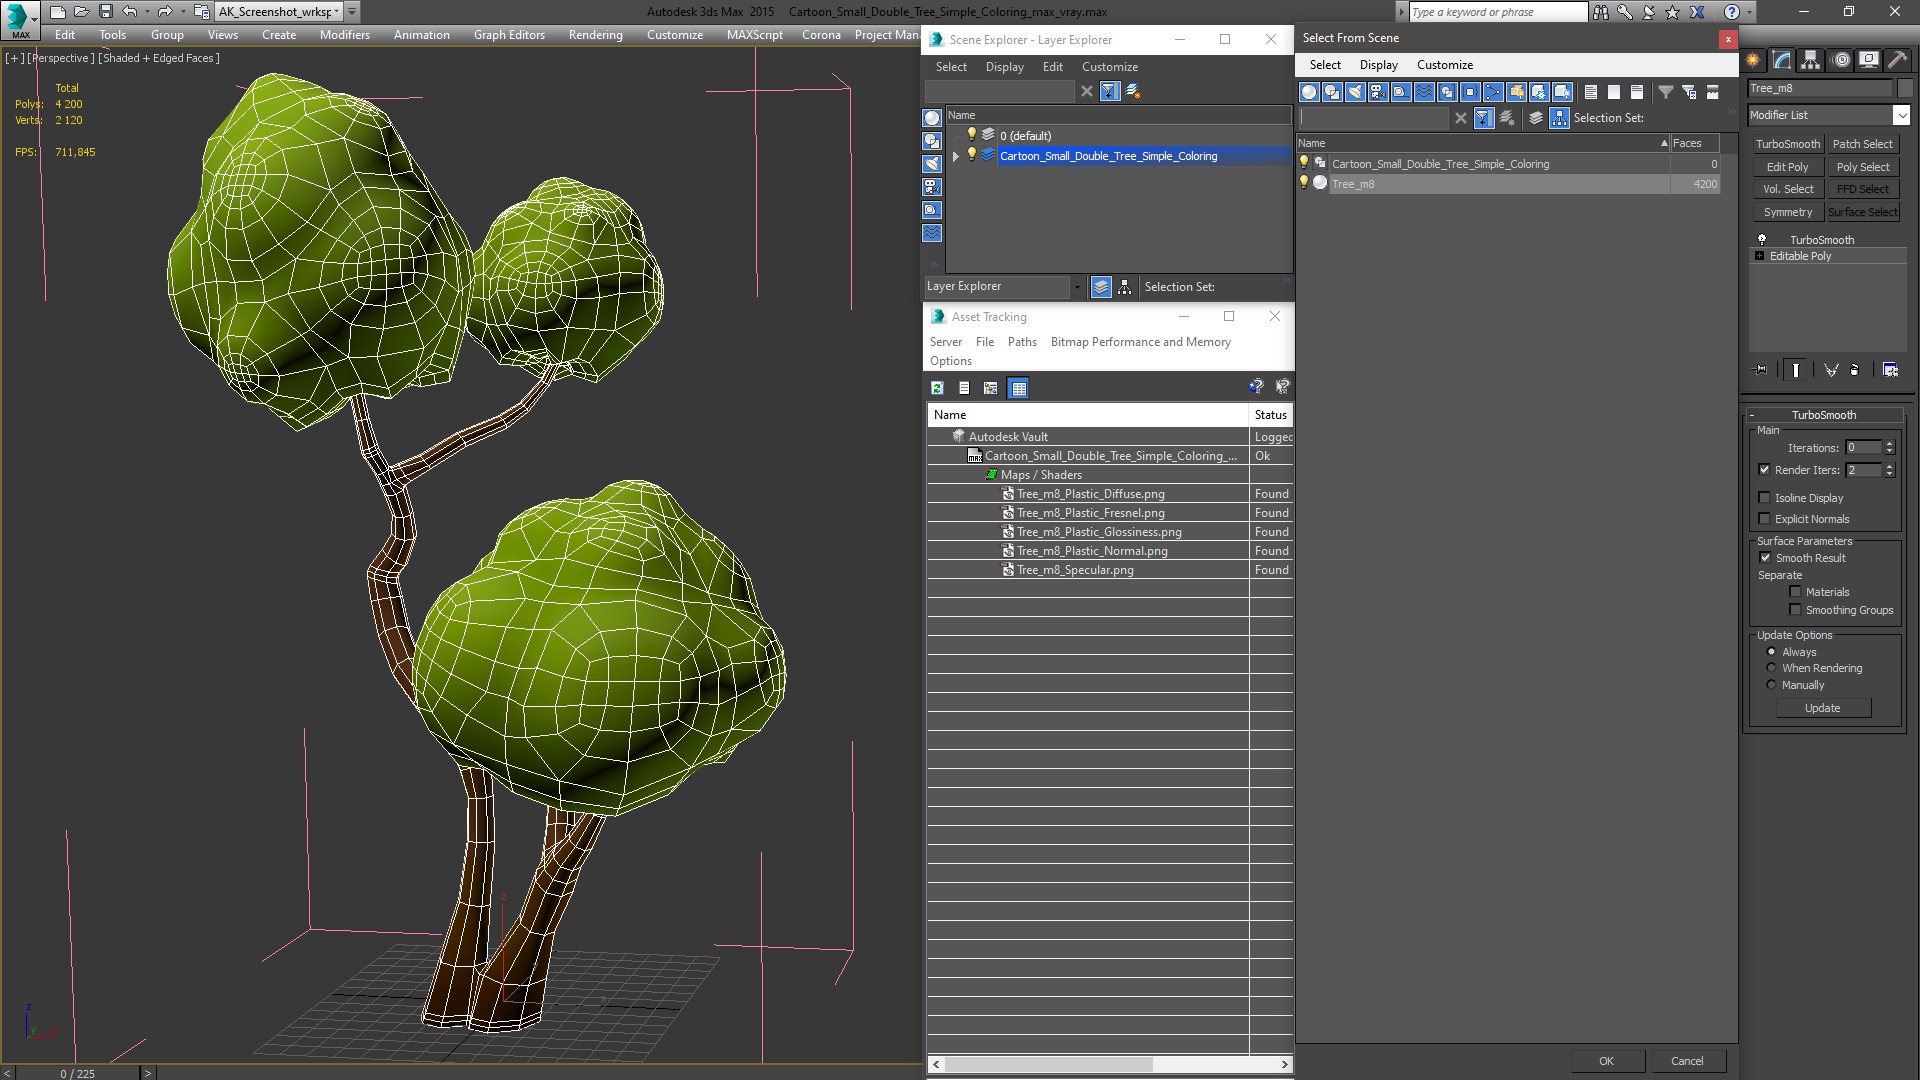This screenshot has height=1080, width=1920.
Task: Open the Hierarchy command panel tab
Action: 1811,60
